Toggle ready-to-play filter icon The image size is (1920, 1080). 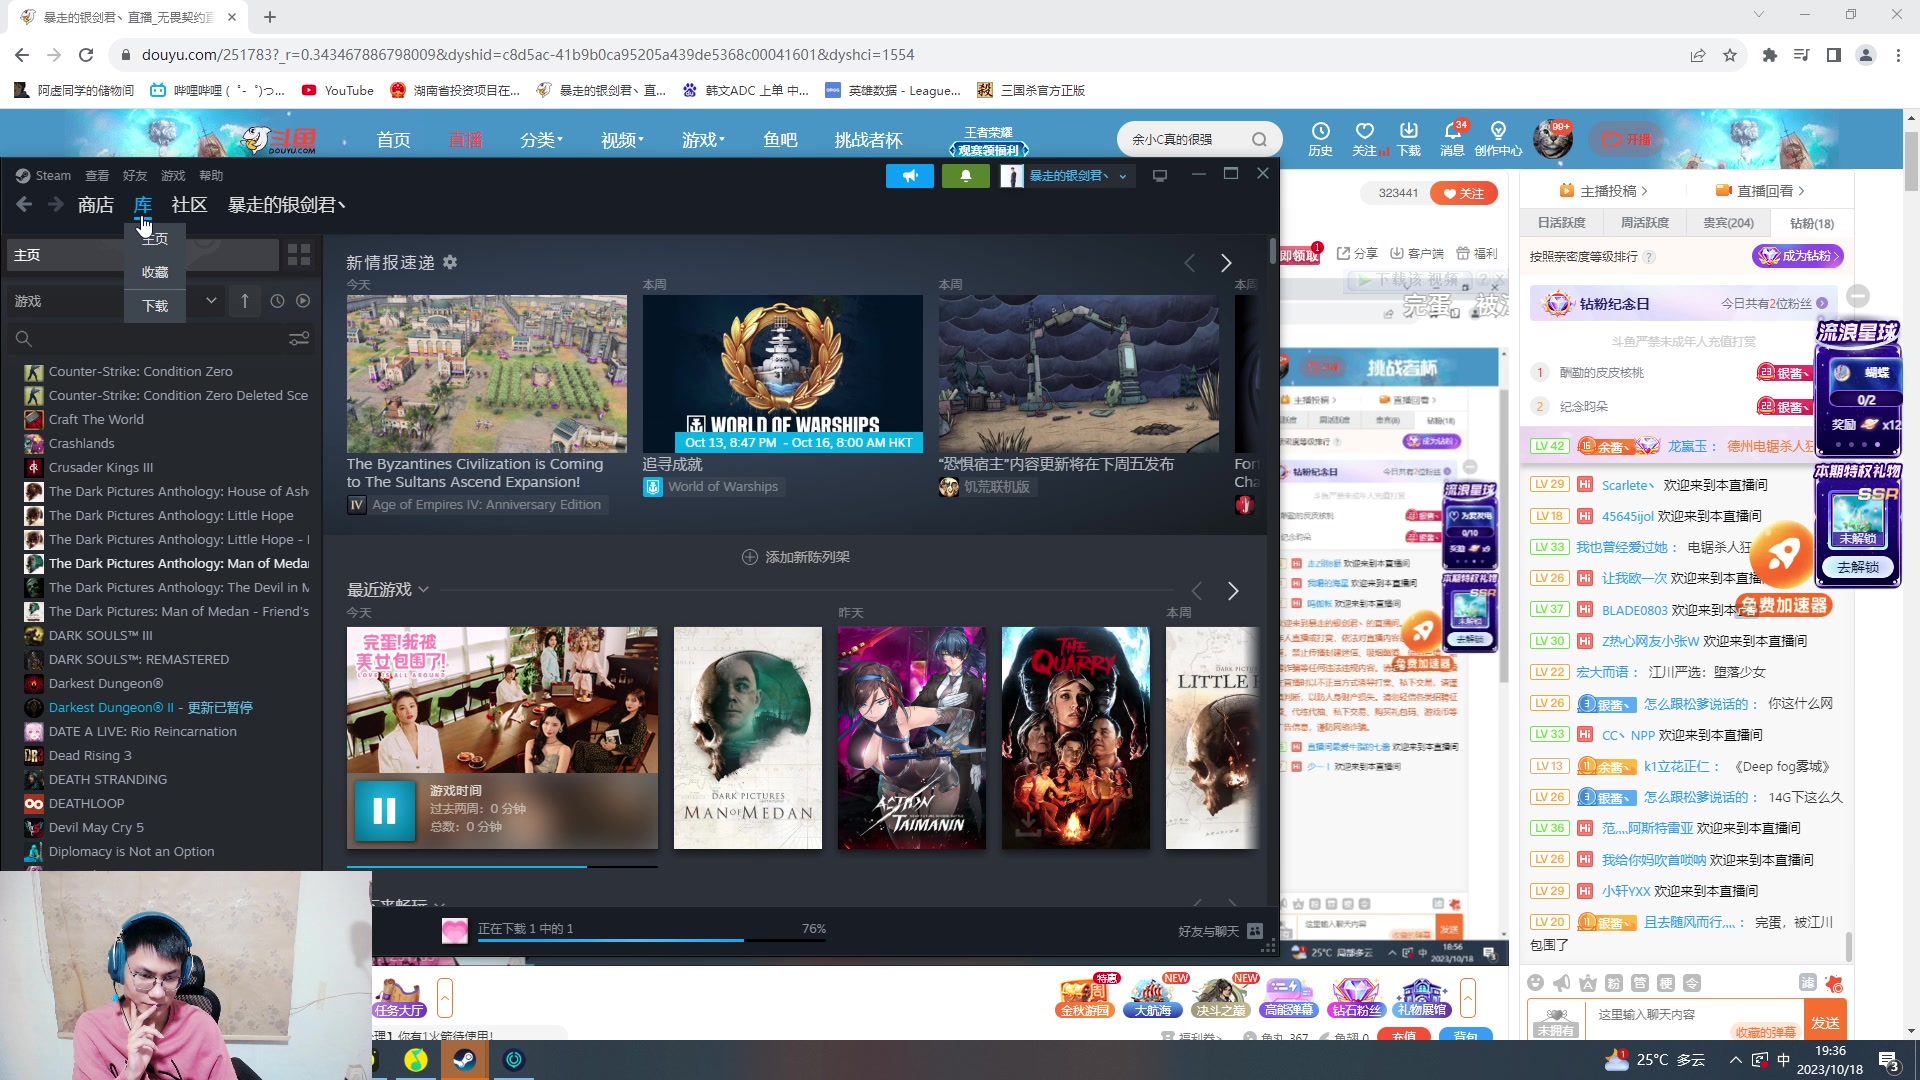(303, 301)
